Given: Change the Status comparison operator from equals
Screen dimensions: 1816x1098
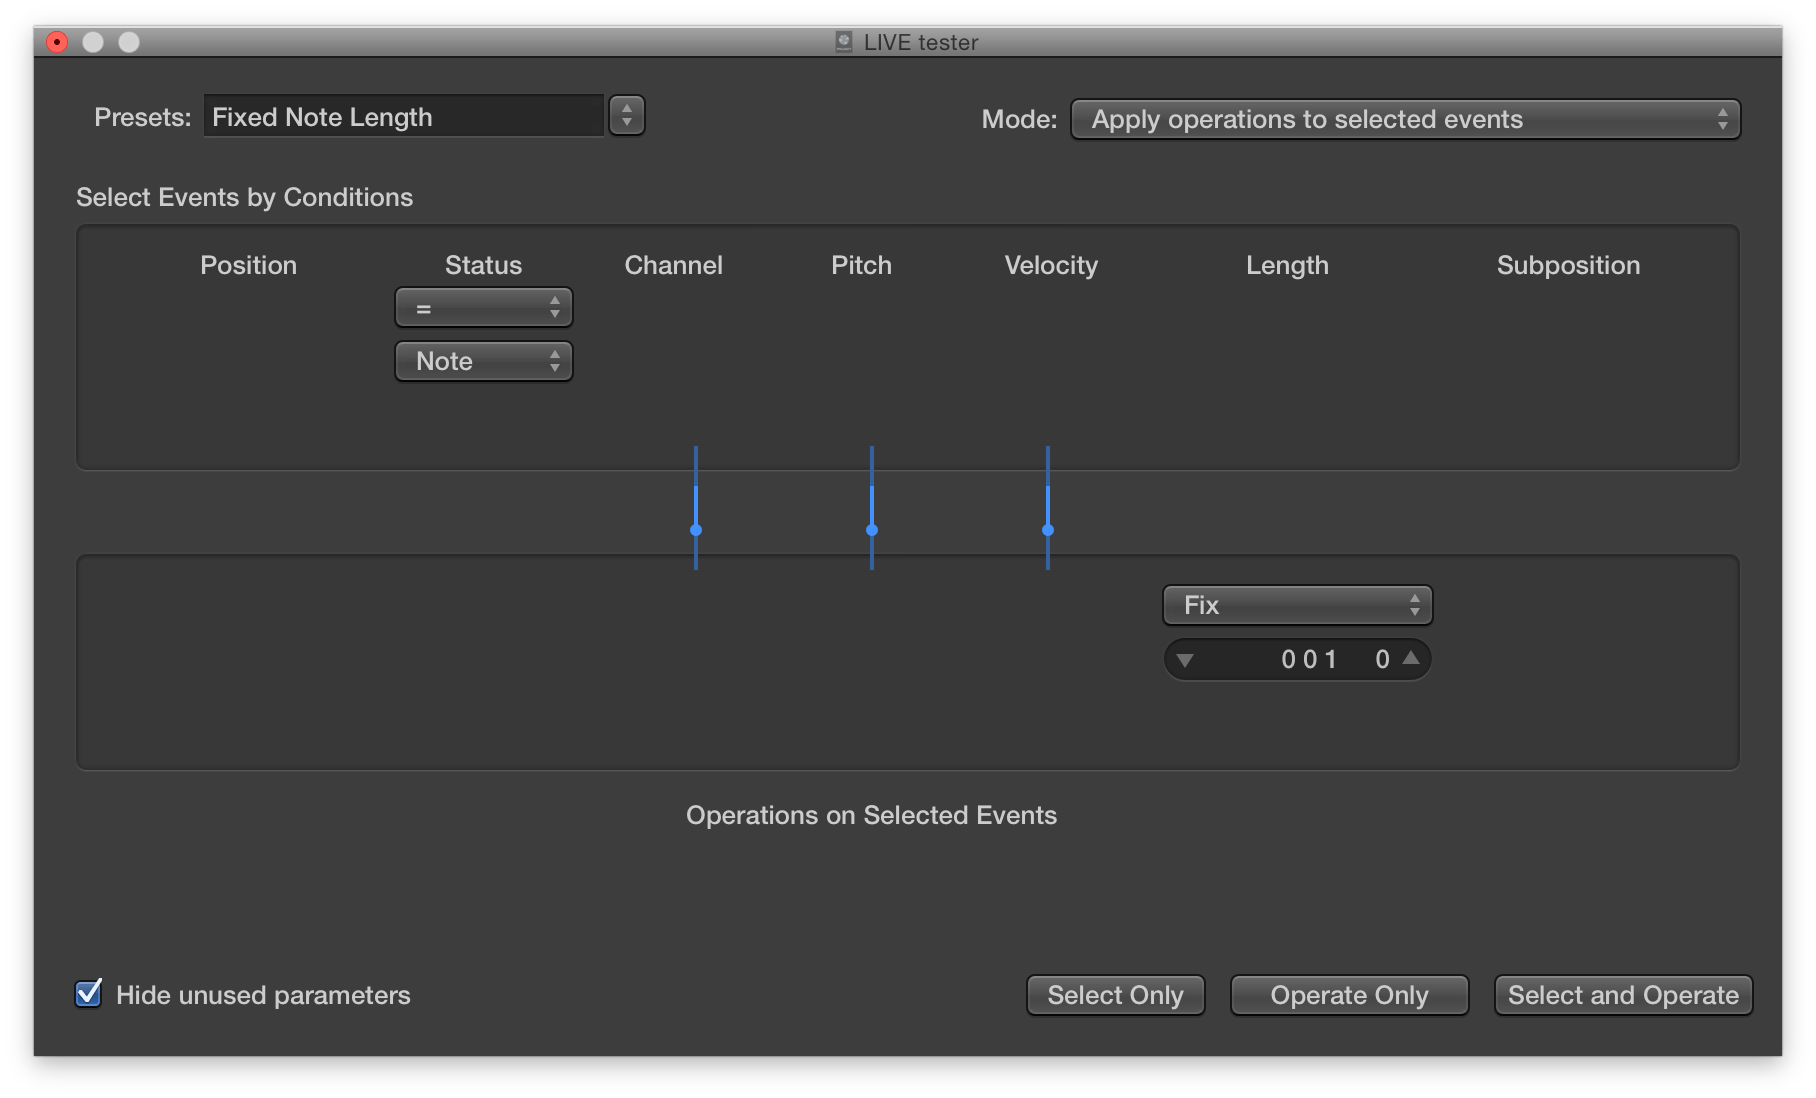Looking at the screenshot, I should tap(483, 307).
